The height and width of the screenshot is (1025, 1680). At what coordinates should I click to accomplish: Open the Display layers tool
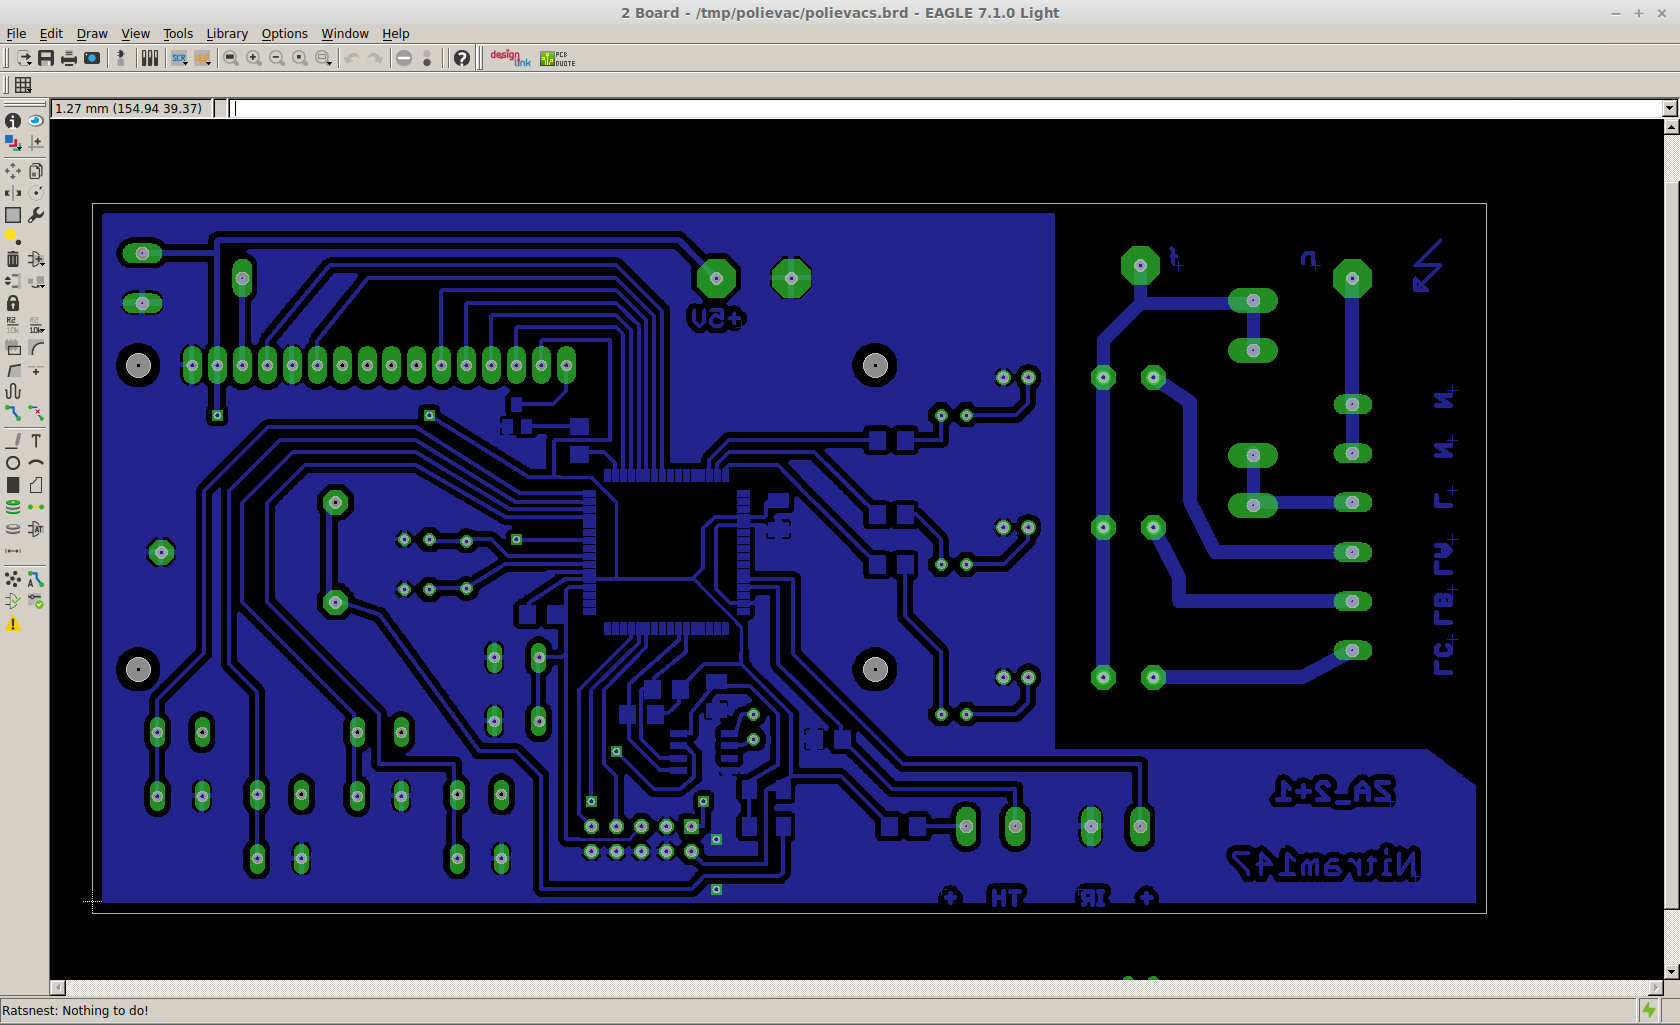[13, 142]
